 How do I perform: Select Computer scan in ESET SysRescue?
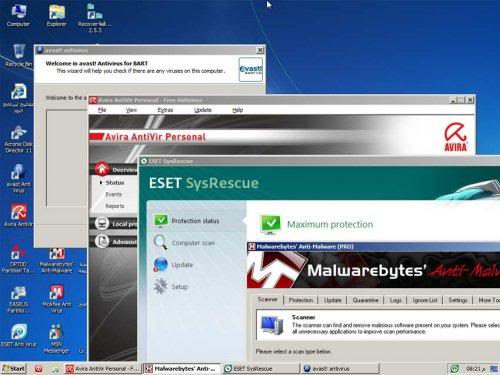193,243
